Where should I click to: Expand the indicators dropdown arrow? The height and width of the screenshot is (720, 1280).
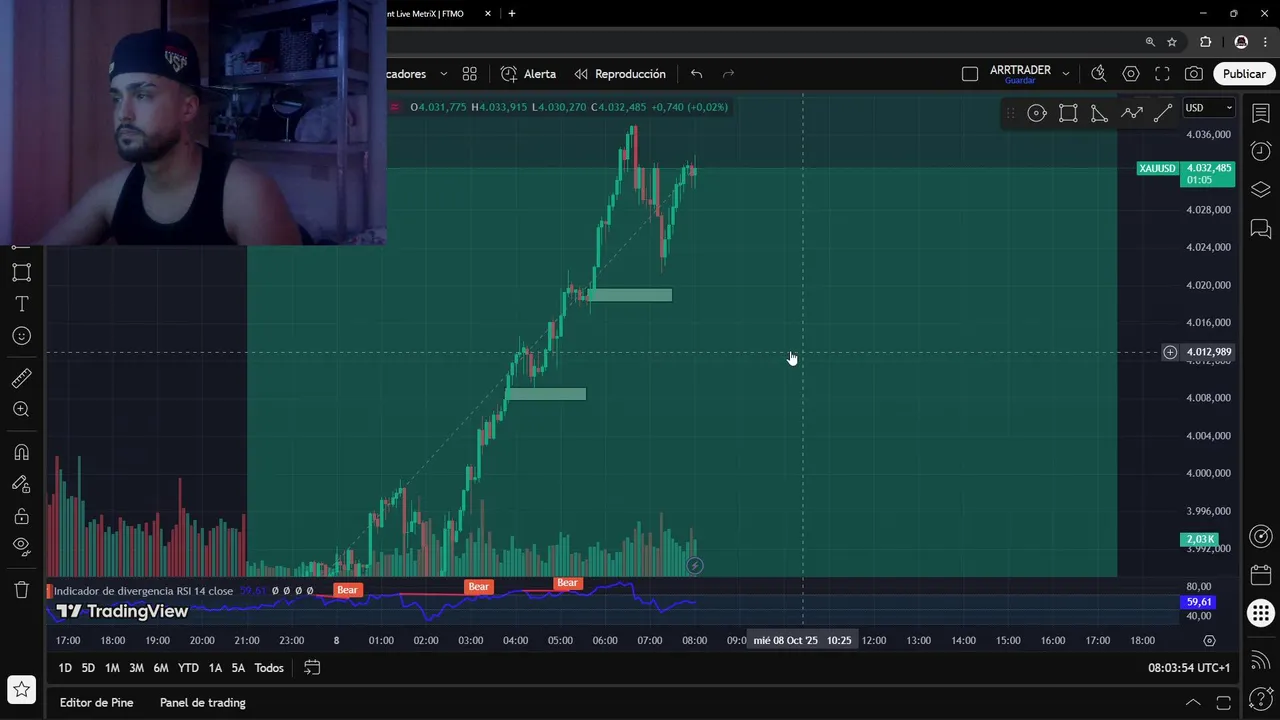[443, 74]
